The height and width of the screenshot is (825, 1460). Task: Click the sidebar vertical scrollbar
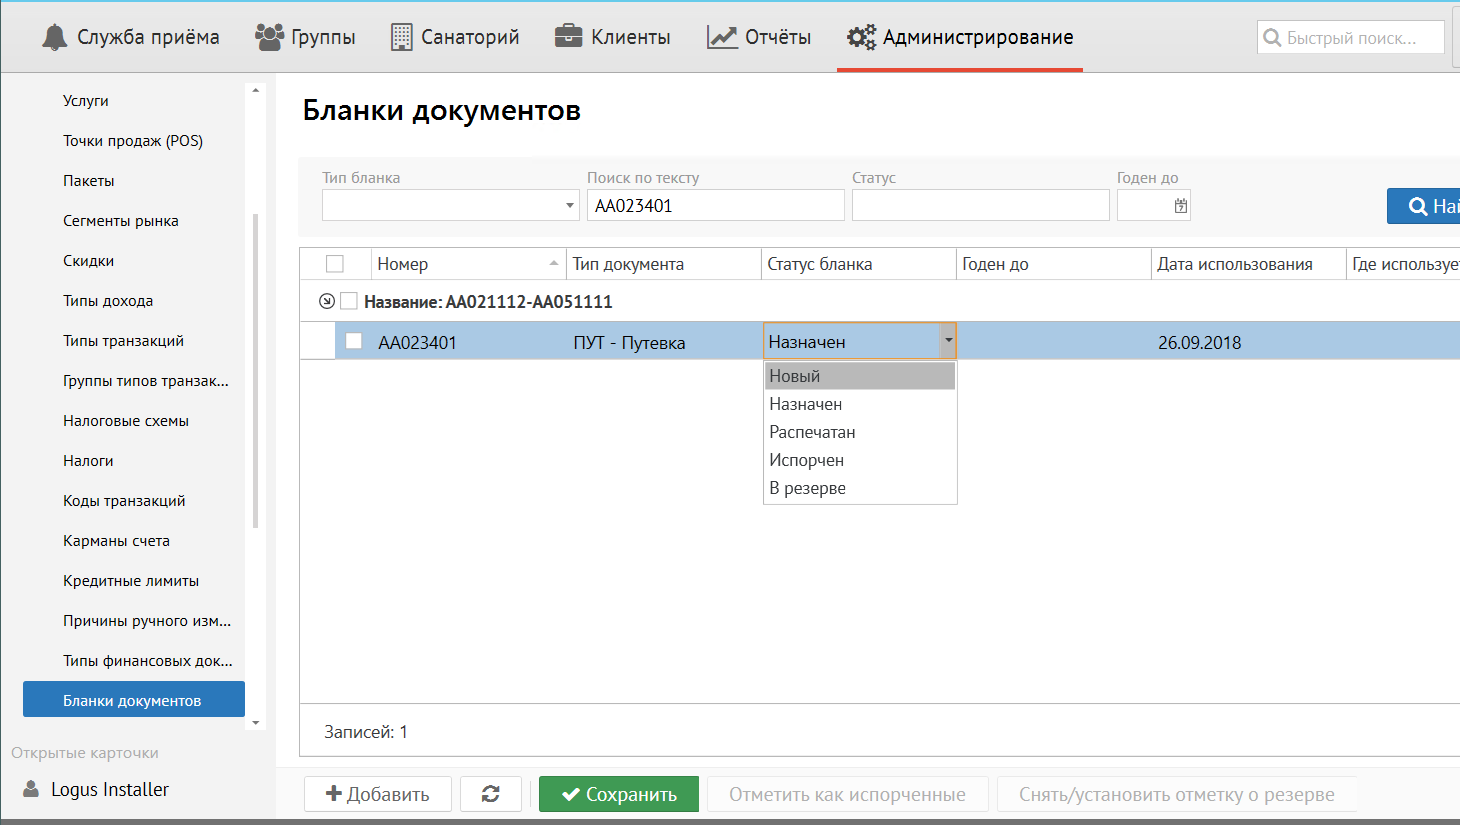coord(256,370)
